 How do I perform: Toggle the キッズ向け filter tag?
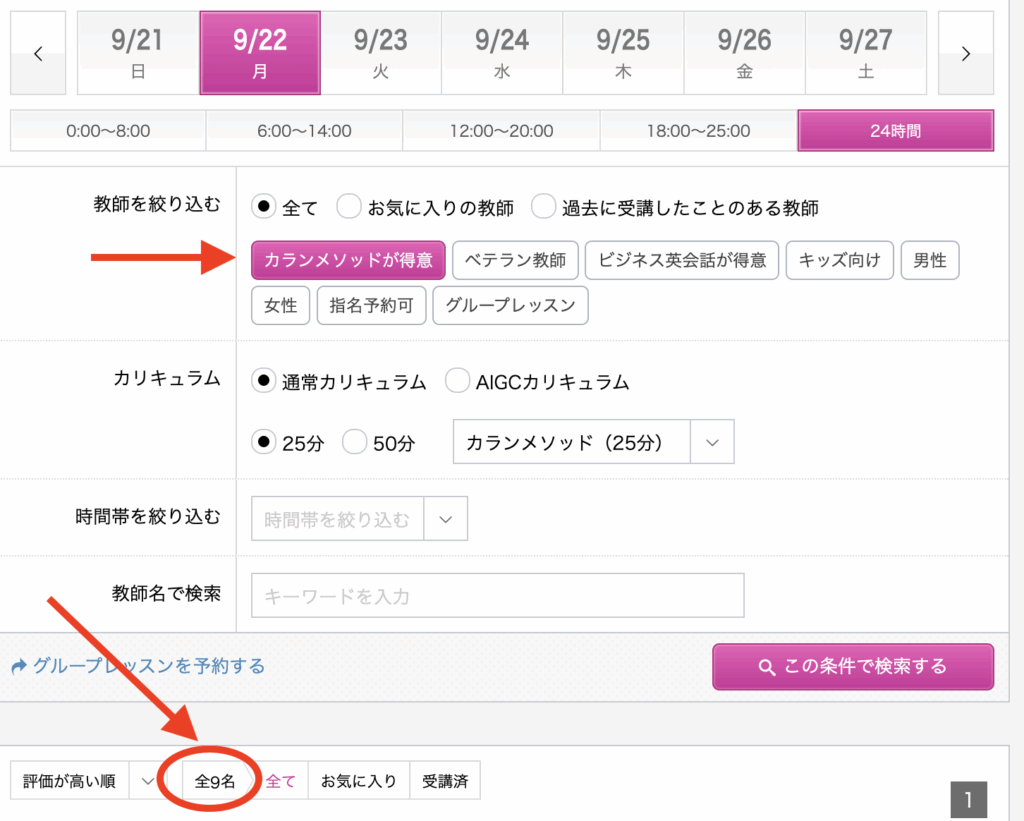(x=839, y=260)
